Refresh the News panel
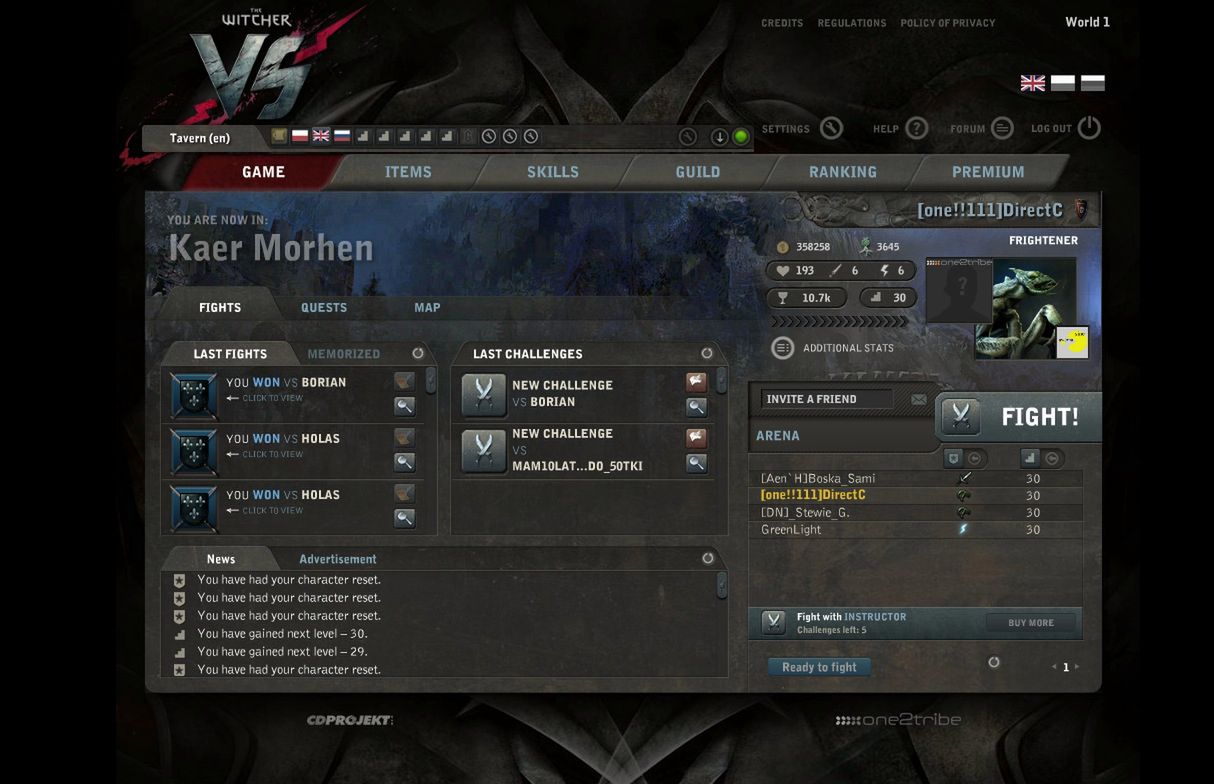This screenshot has width=1214, height=784. pos(708,558)
